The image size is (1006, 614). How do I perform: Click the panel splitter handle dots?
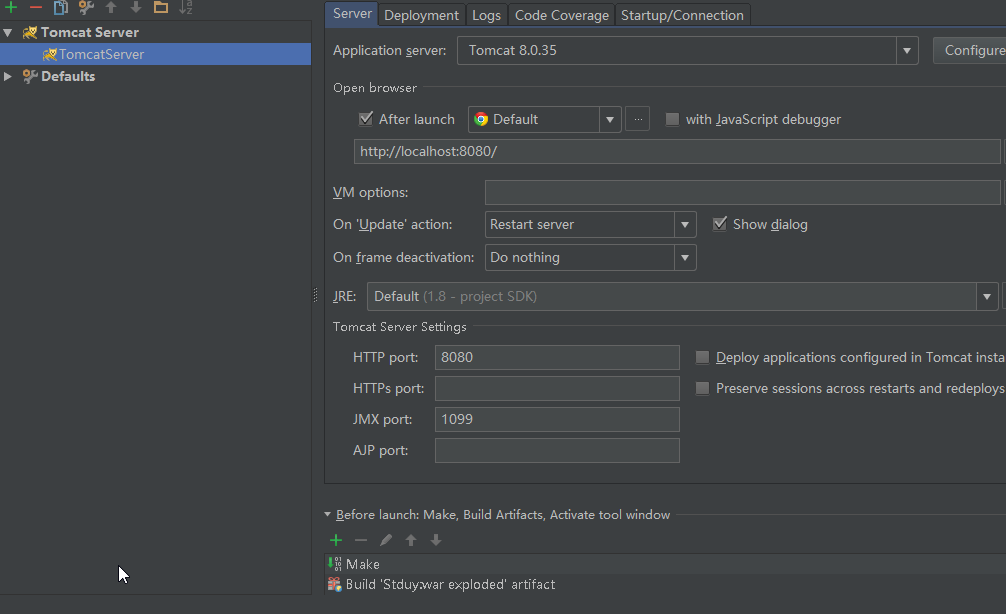click(315, 295)
